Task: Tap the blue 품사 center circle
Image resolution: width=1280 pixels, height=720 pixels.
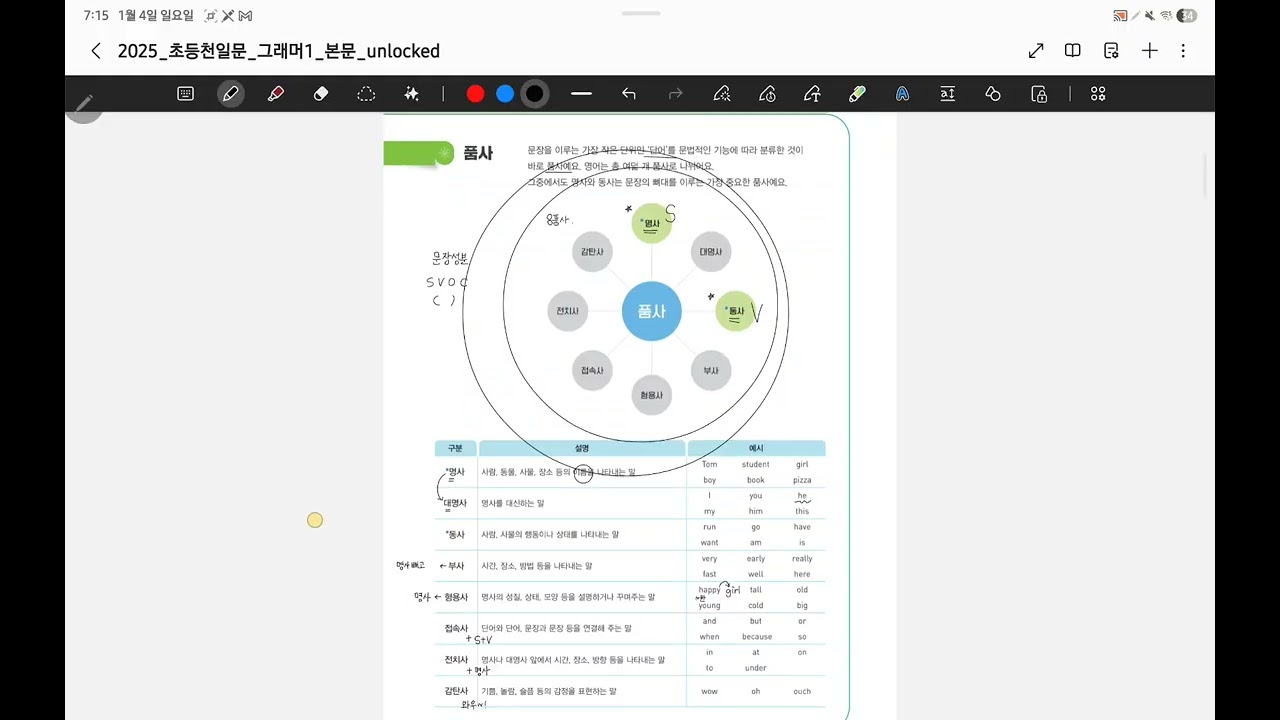Action: [x=651, y=311]
